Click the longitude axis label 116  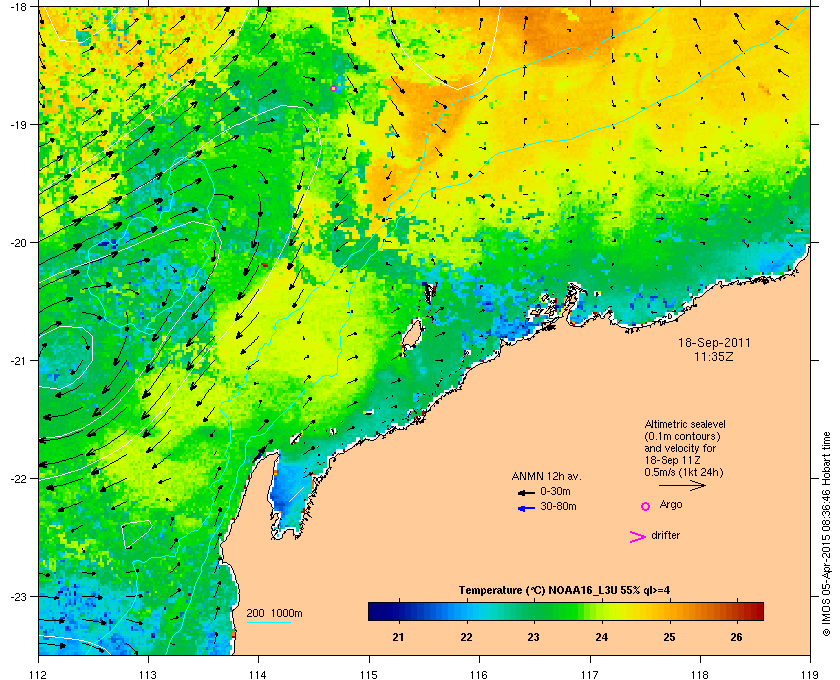click(479, 674)
